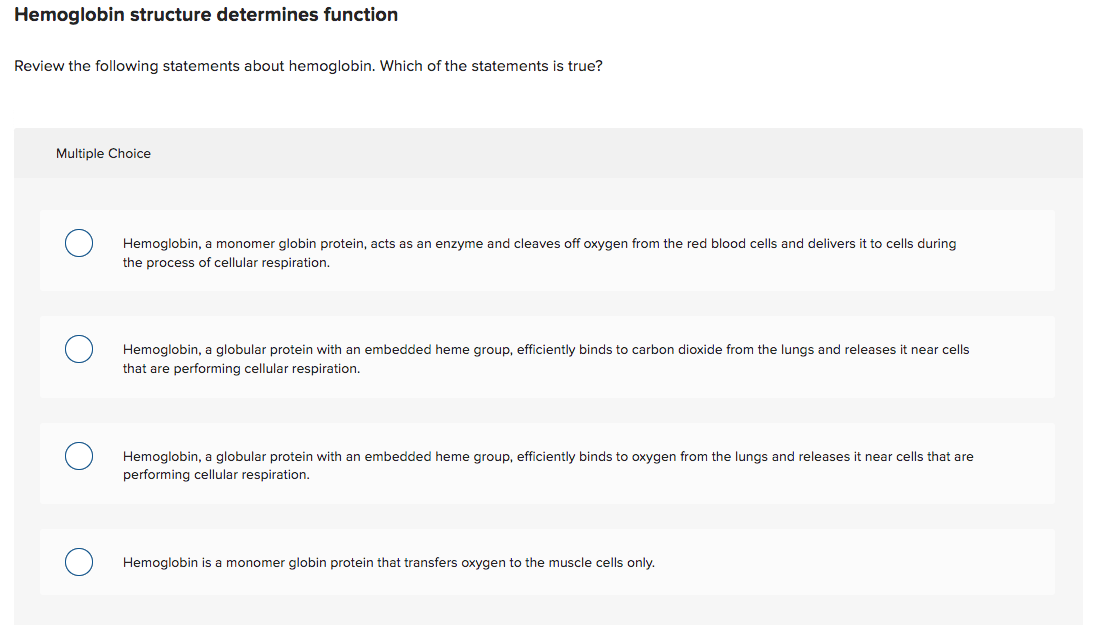Select radio button for oxygen from lungs answer
1110x625 pixels.
click(79, 456)
